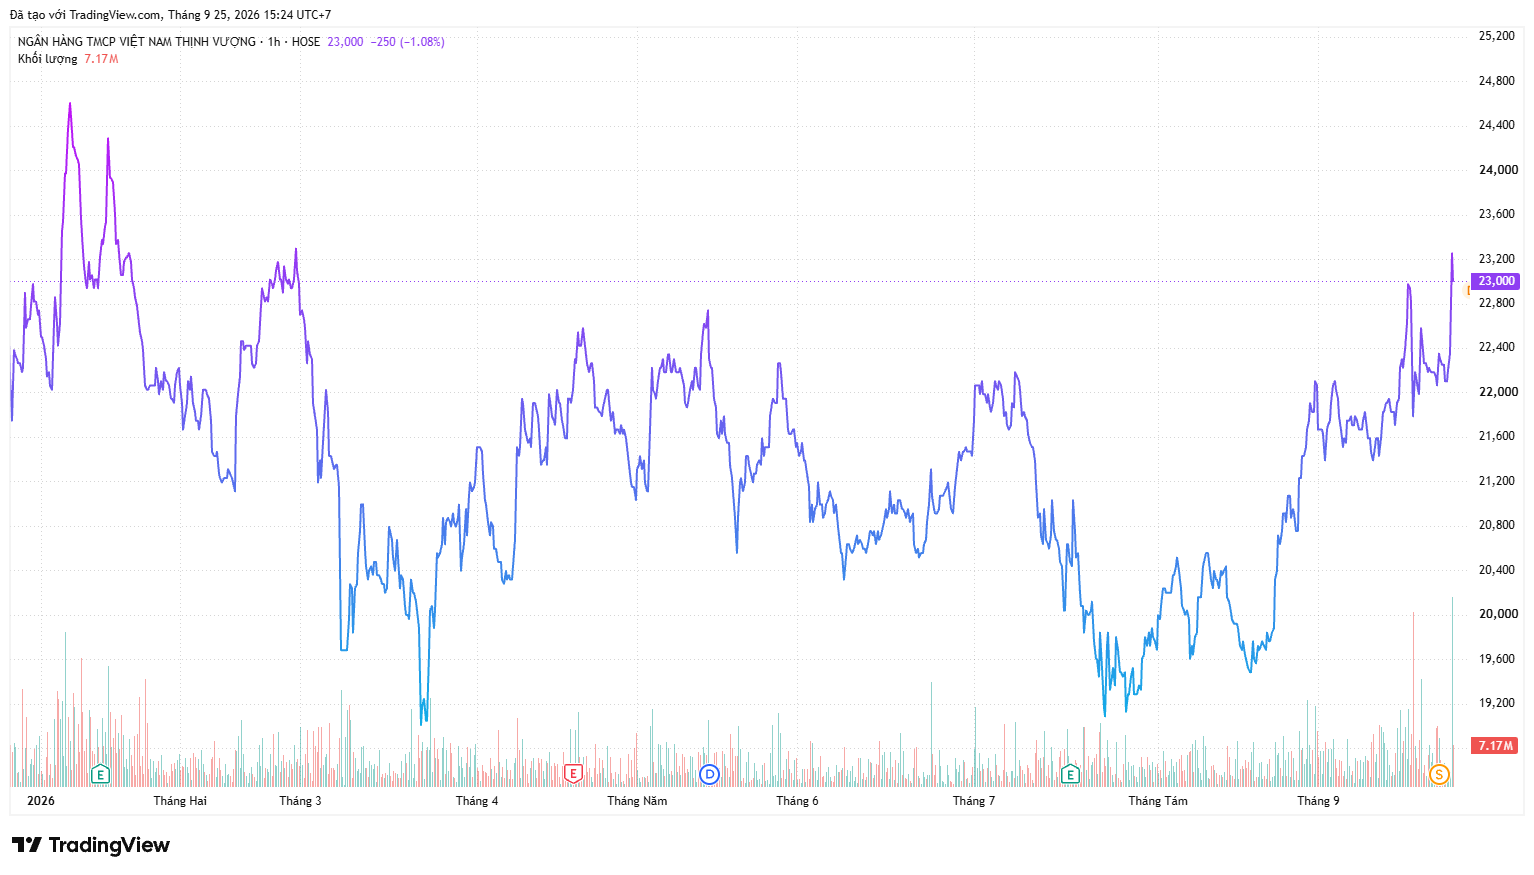1534x875 pixels.
Task: Select Tháng Hai on the time axis
Action: (x=180, y=801)
